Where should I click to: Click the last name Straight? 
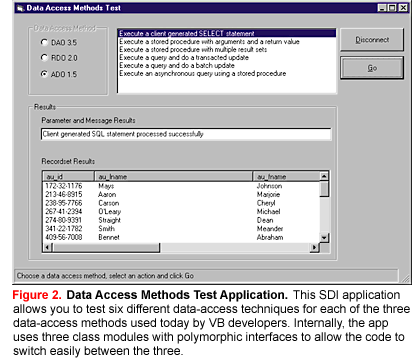[110, 220]
